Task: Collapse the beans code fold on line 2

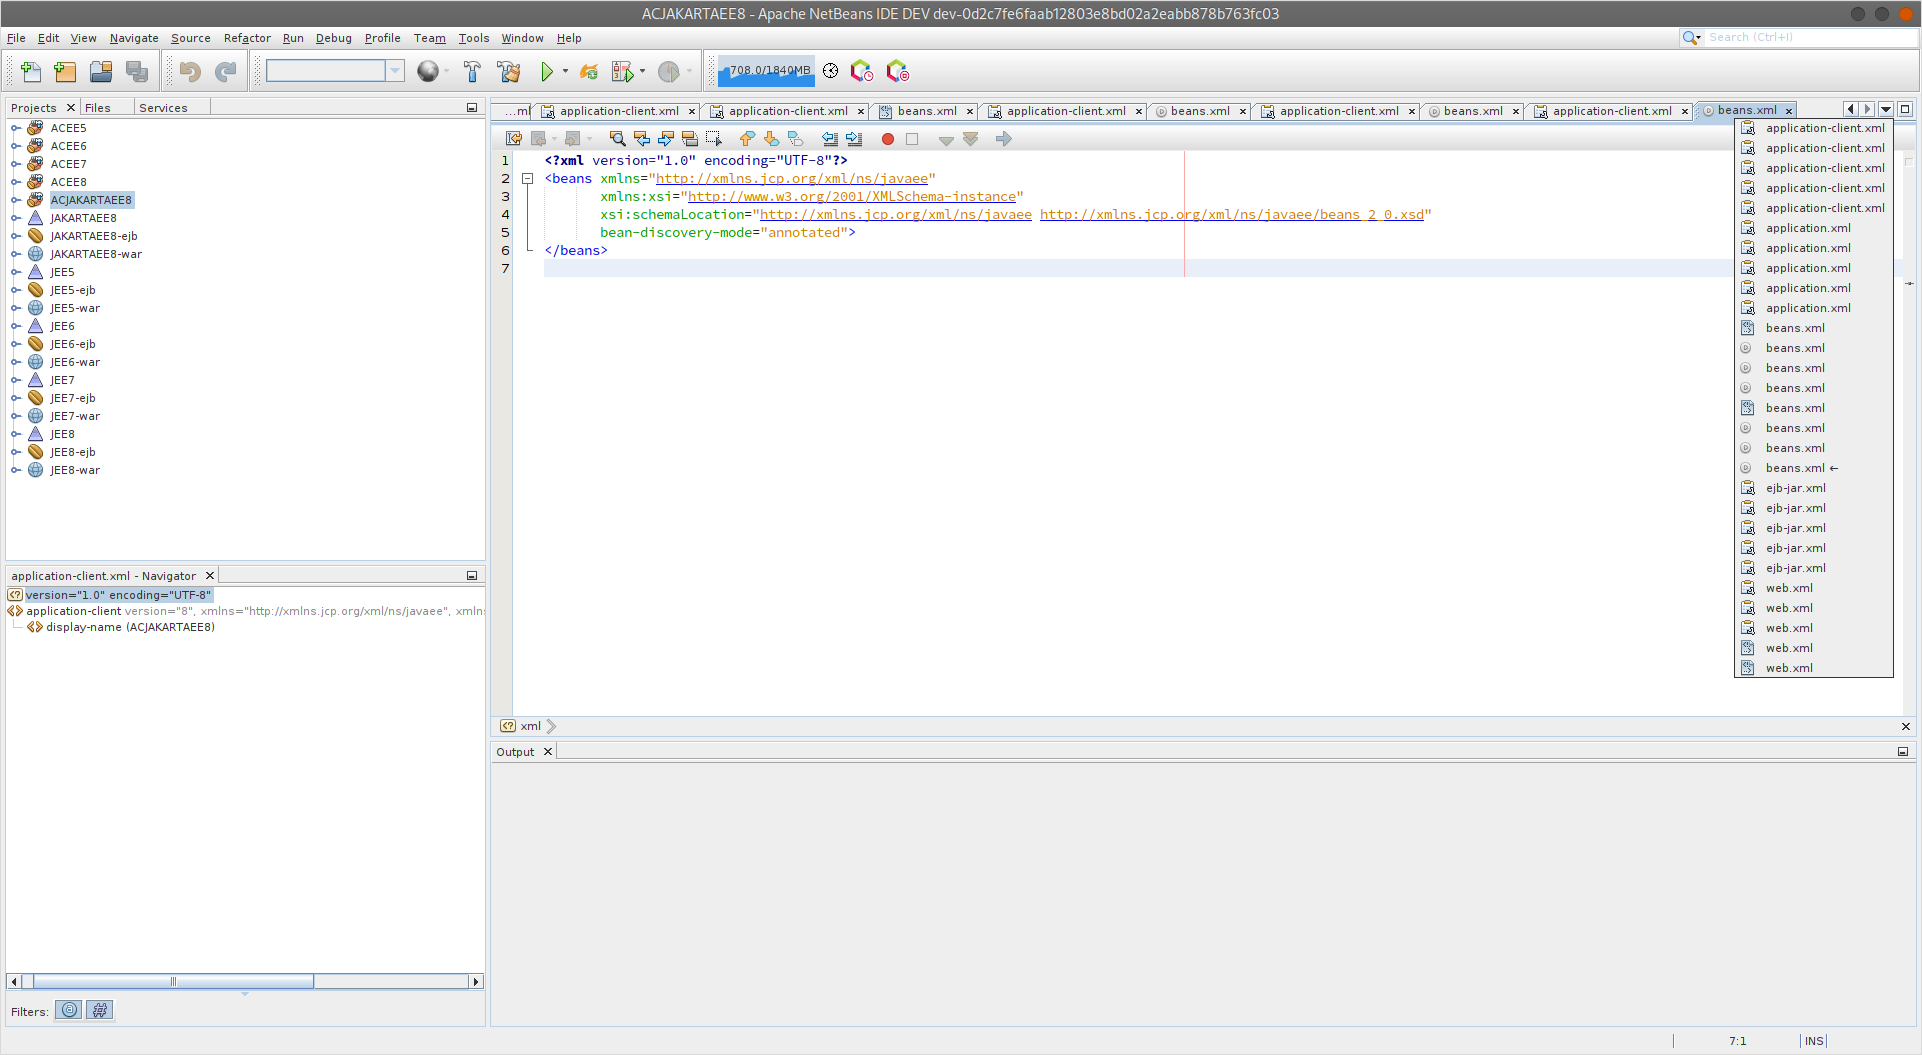Action: coord(528,179)
